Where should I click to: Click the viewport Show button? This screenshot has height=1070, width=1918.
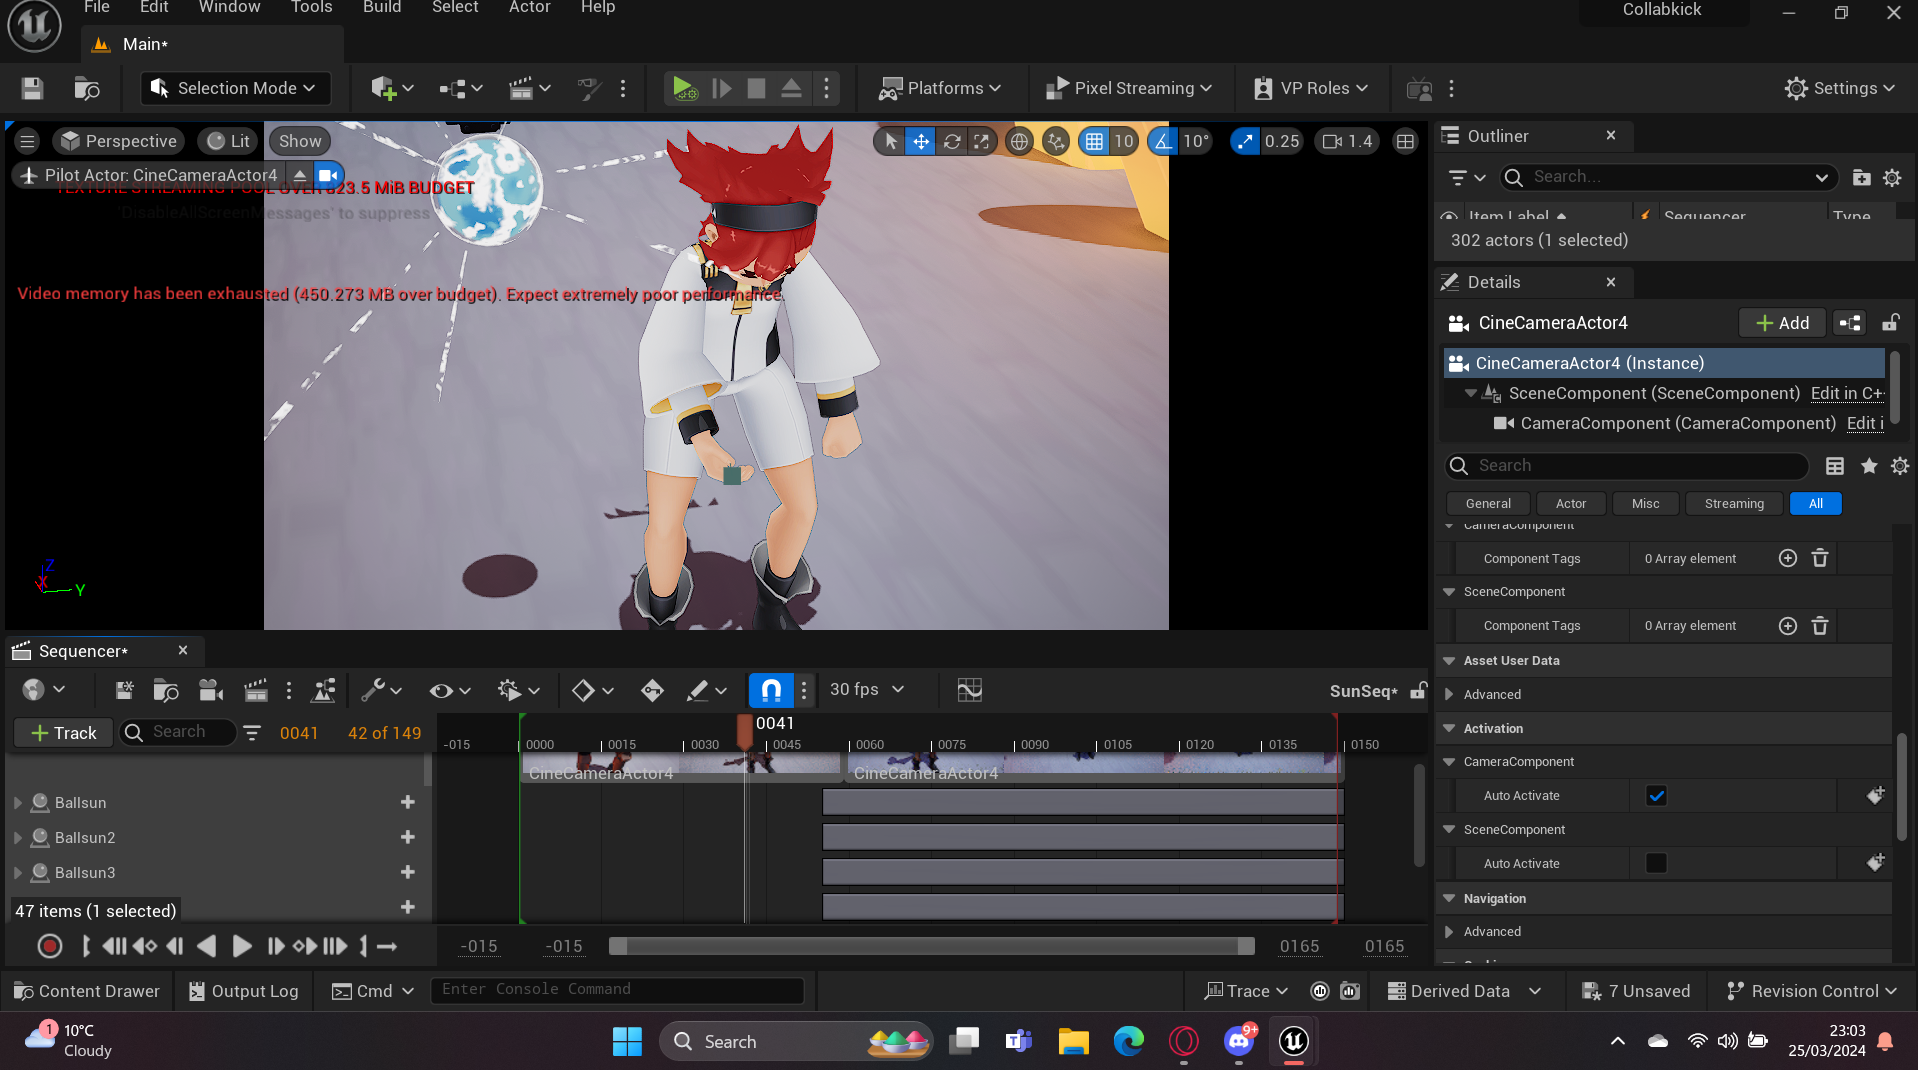(299, 141)
